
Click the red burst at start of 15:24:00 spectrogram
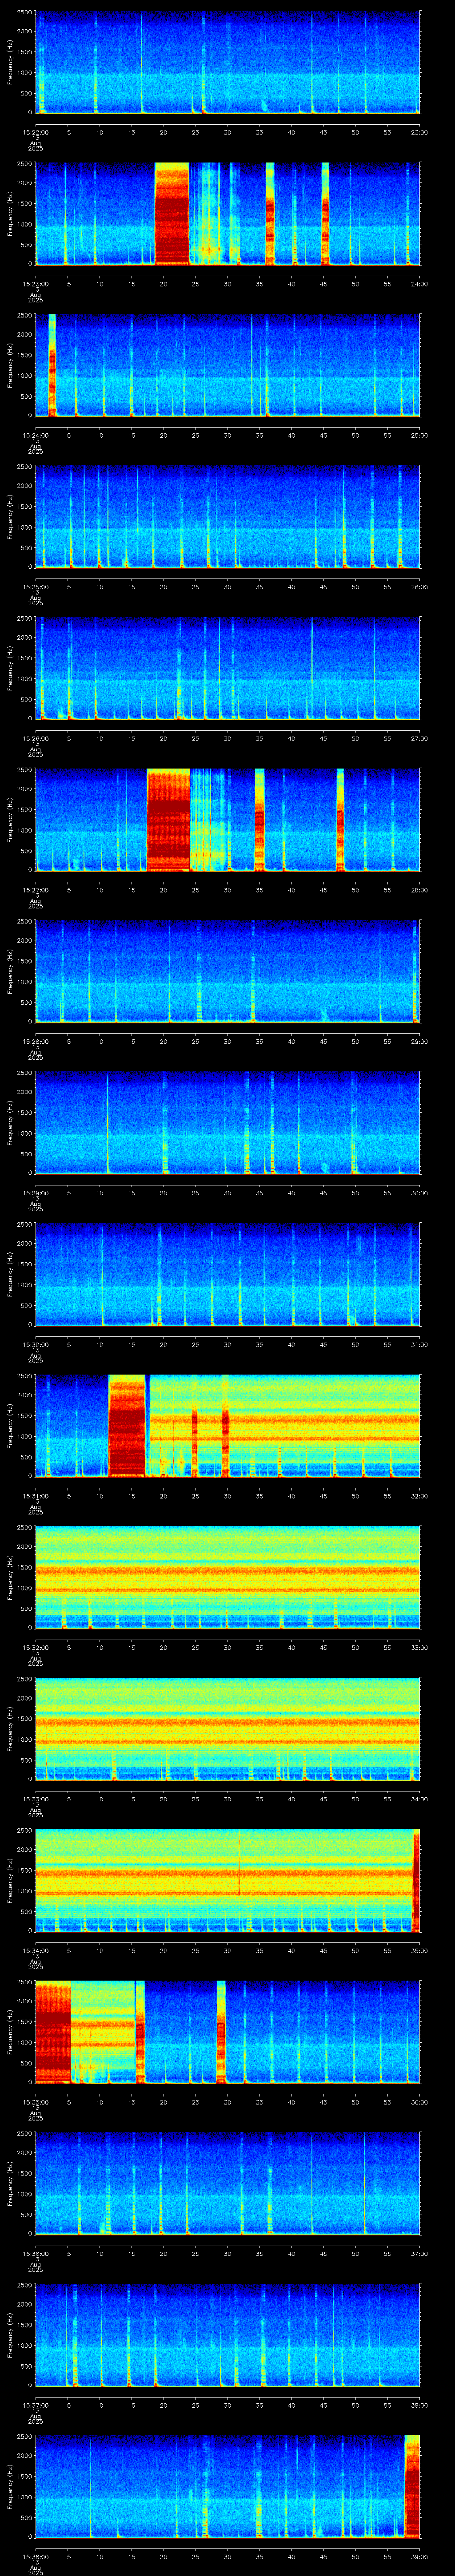click(52, 365)
